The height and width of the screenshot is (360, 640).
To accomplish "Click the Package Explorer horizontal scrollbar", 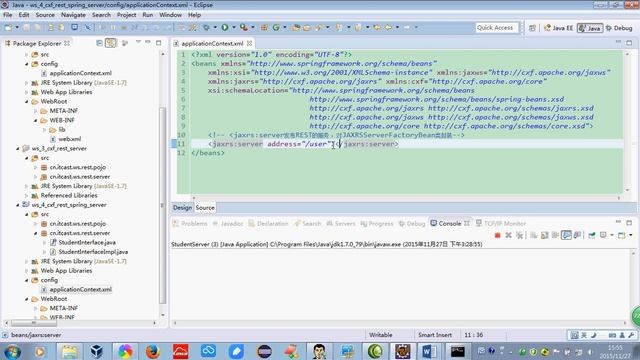I will pos(34,323).
